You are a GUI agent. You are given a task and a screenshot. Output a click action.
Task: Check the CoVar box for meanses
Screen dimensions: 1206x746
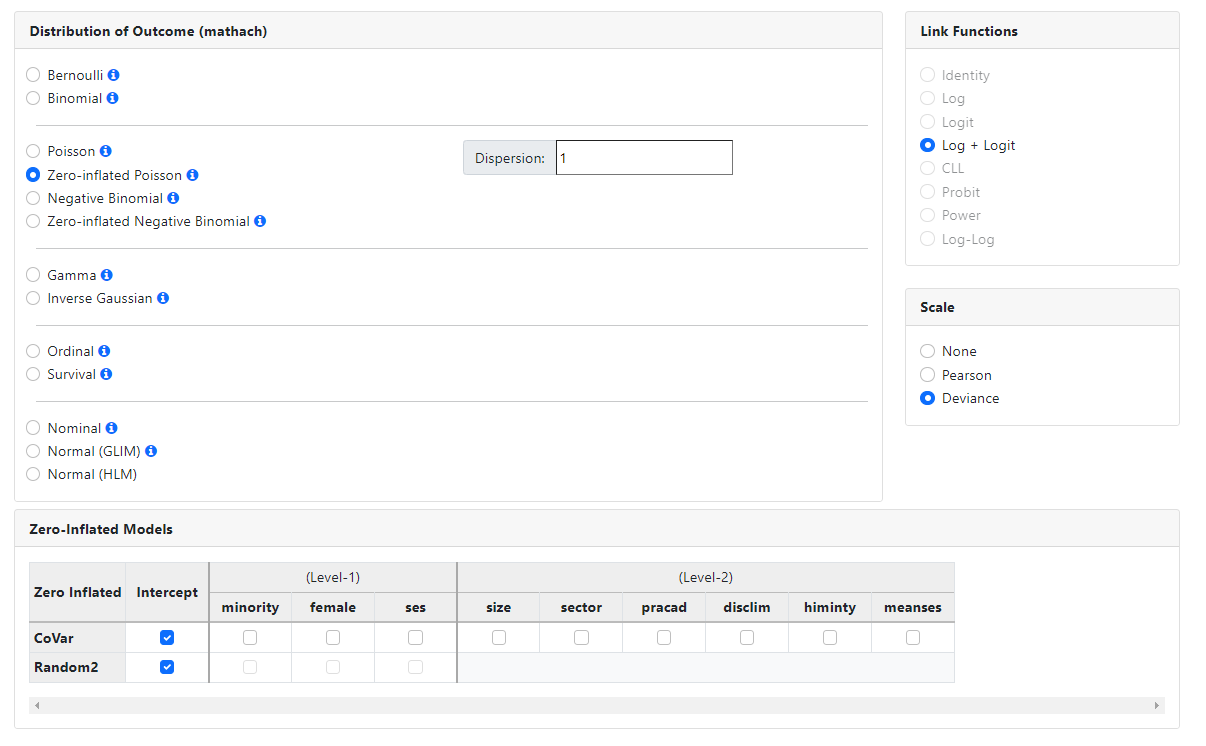coord(913,637)
